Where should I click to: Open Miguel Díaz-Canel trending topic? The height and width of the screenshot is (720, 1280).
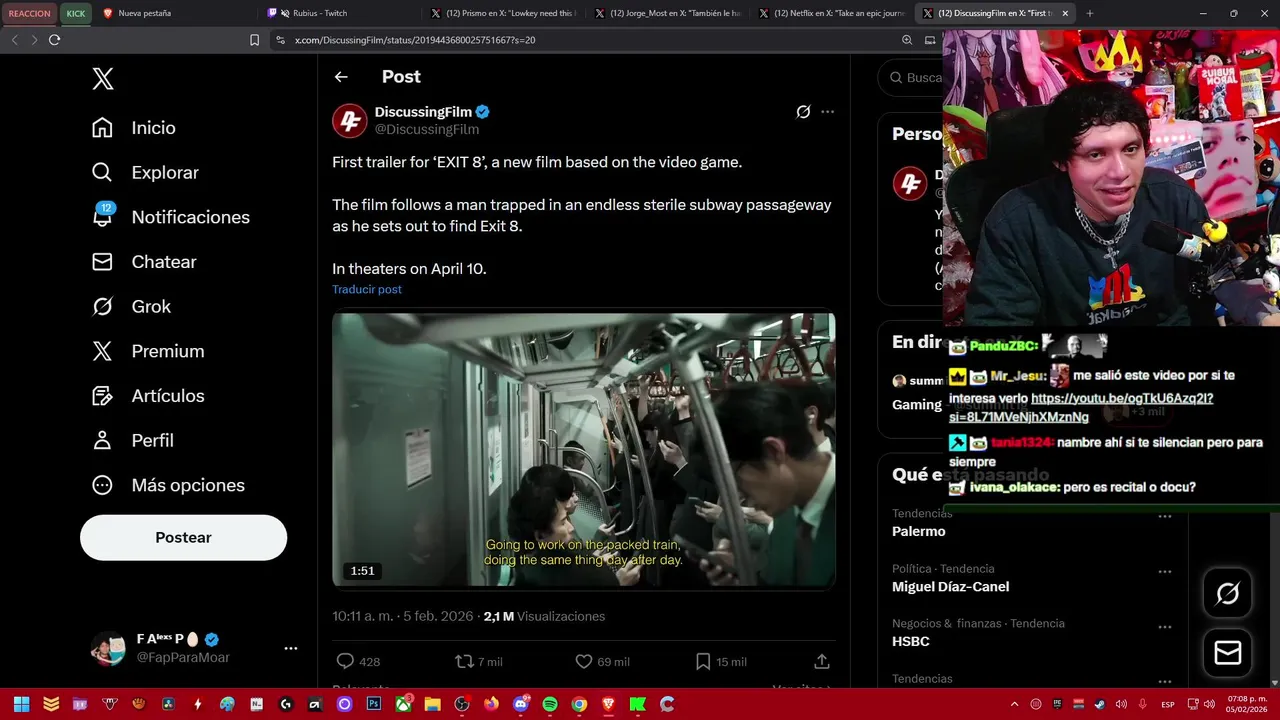(950, 587)
